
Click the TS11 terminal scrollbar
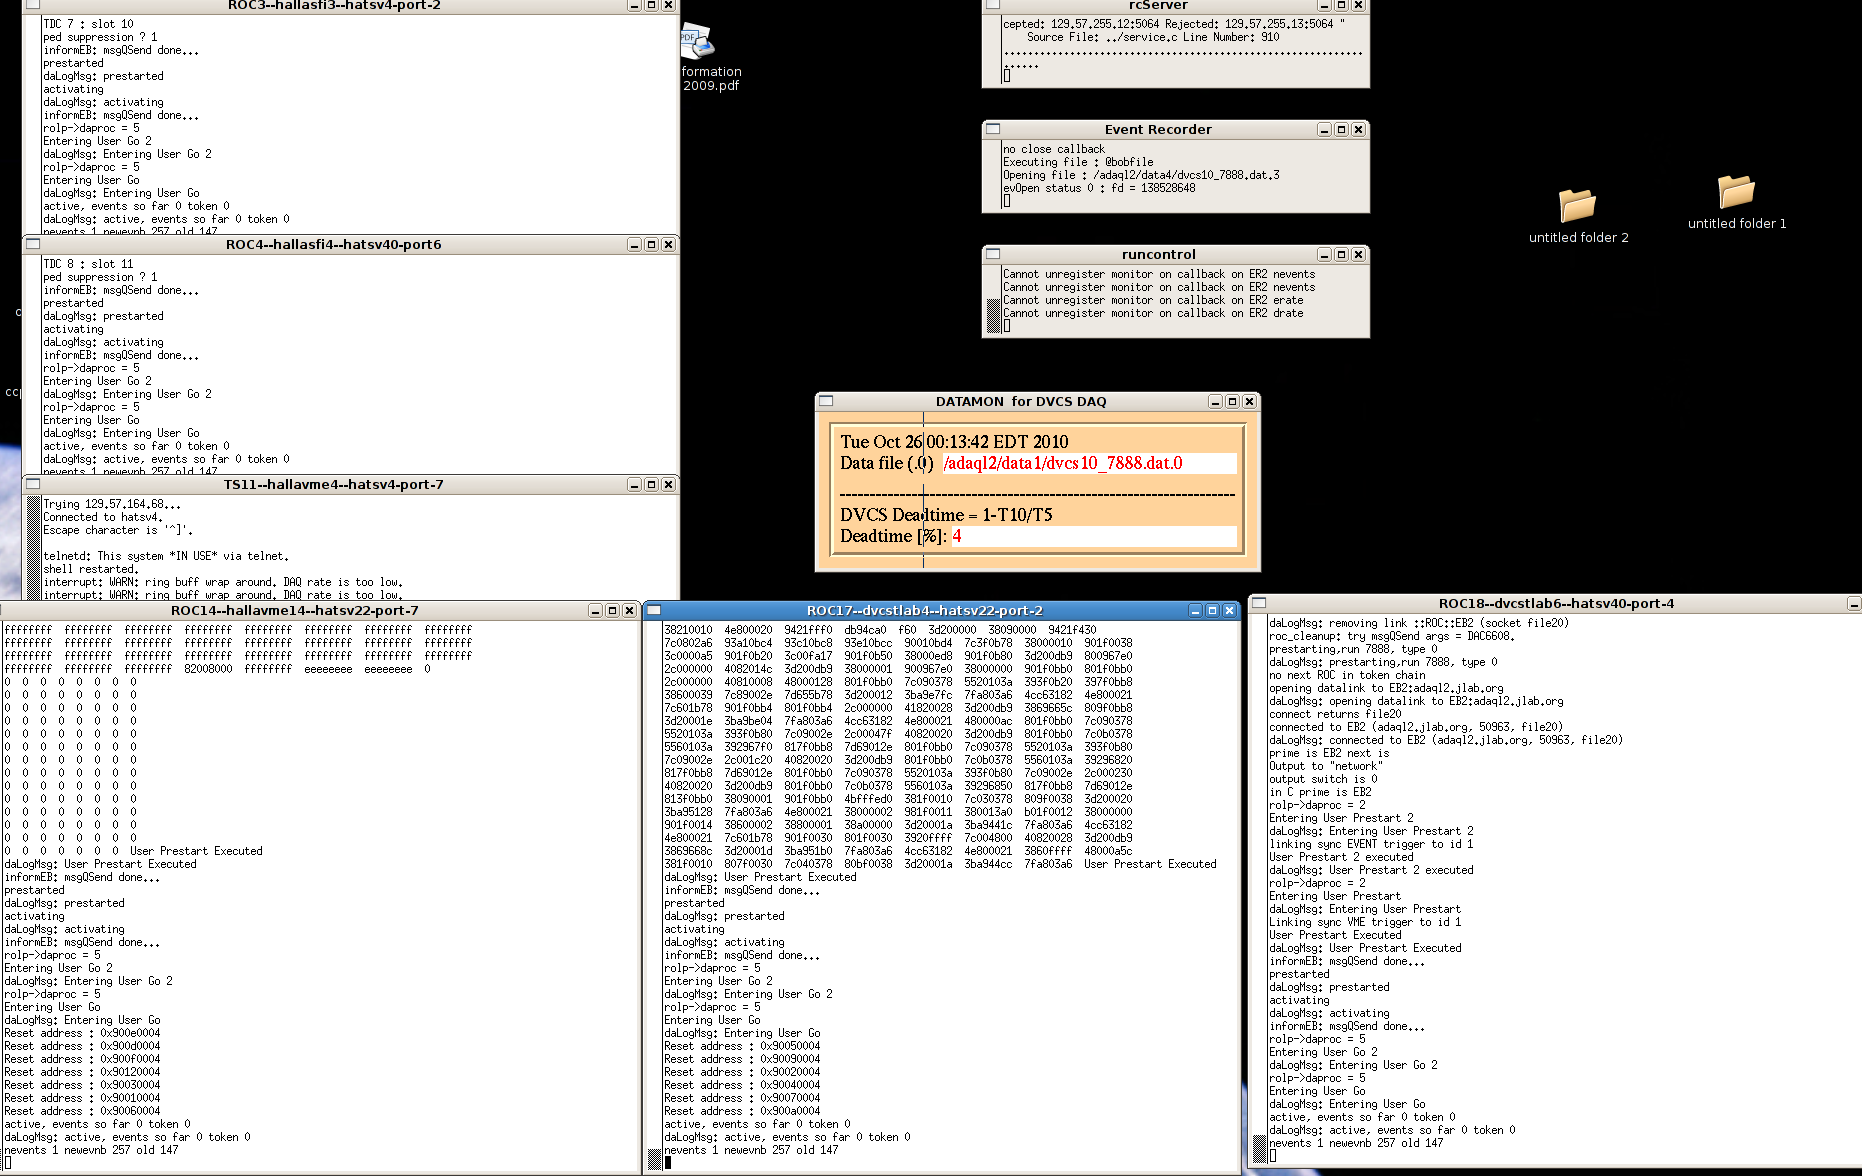[33, 548]
